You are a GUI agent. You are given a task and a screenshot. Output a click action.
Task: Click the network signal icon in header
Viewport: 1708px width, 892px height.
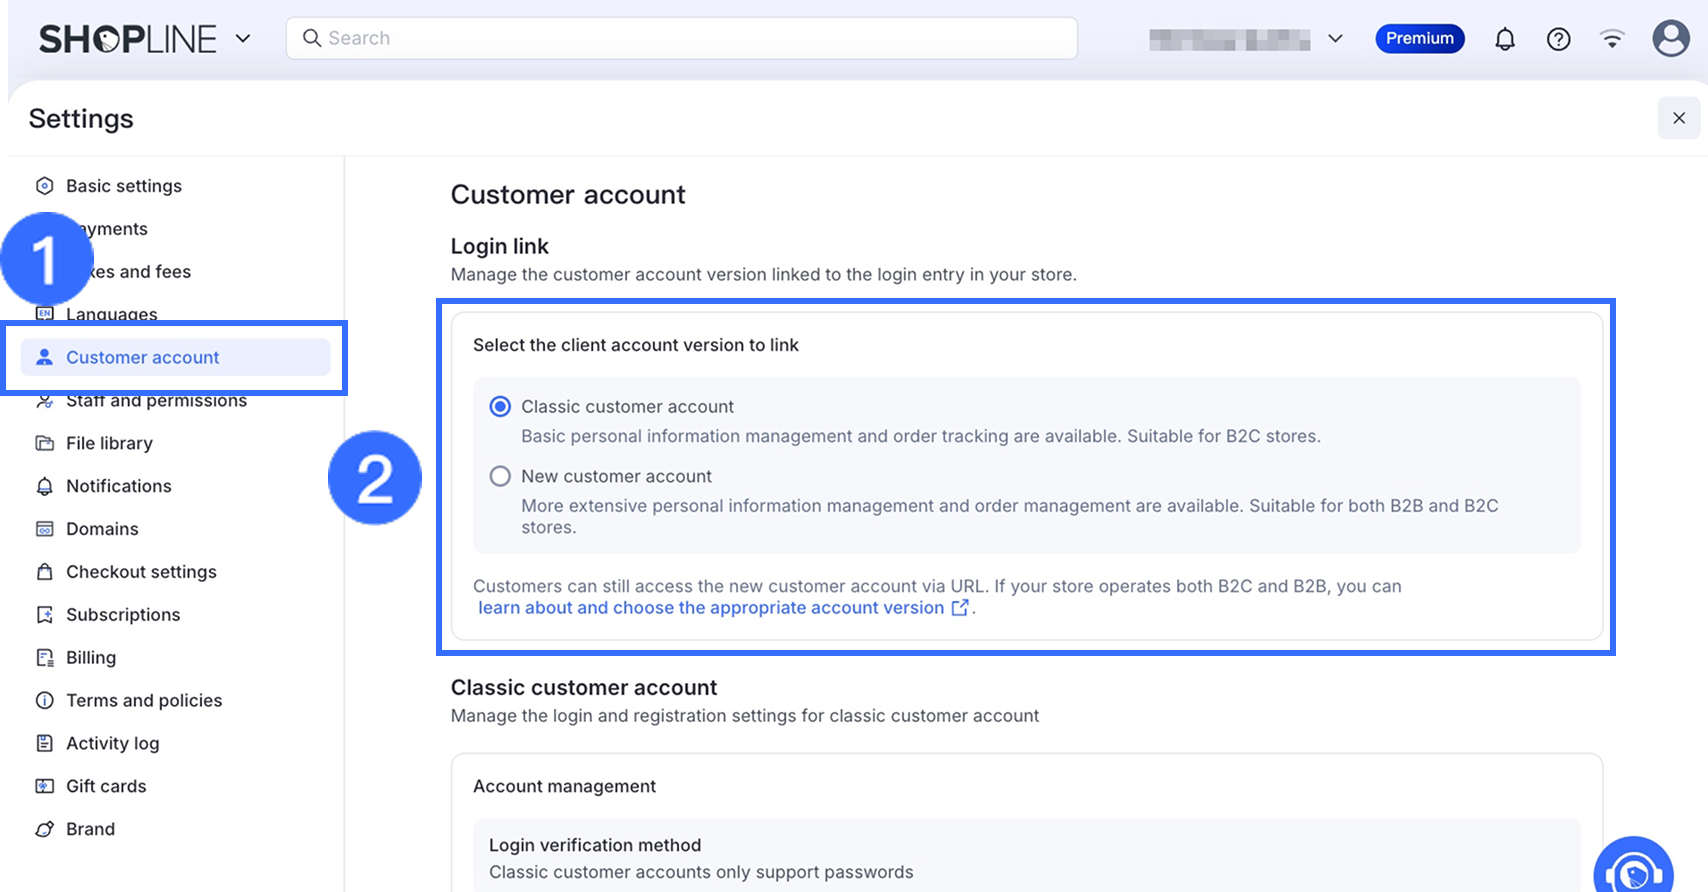click(1612, 39)
